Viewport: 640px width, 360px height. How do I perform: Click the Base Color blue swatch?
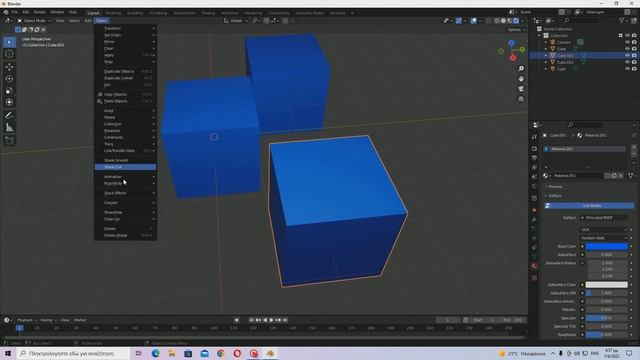[607, 247]
